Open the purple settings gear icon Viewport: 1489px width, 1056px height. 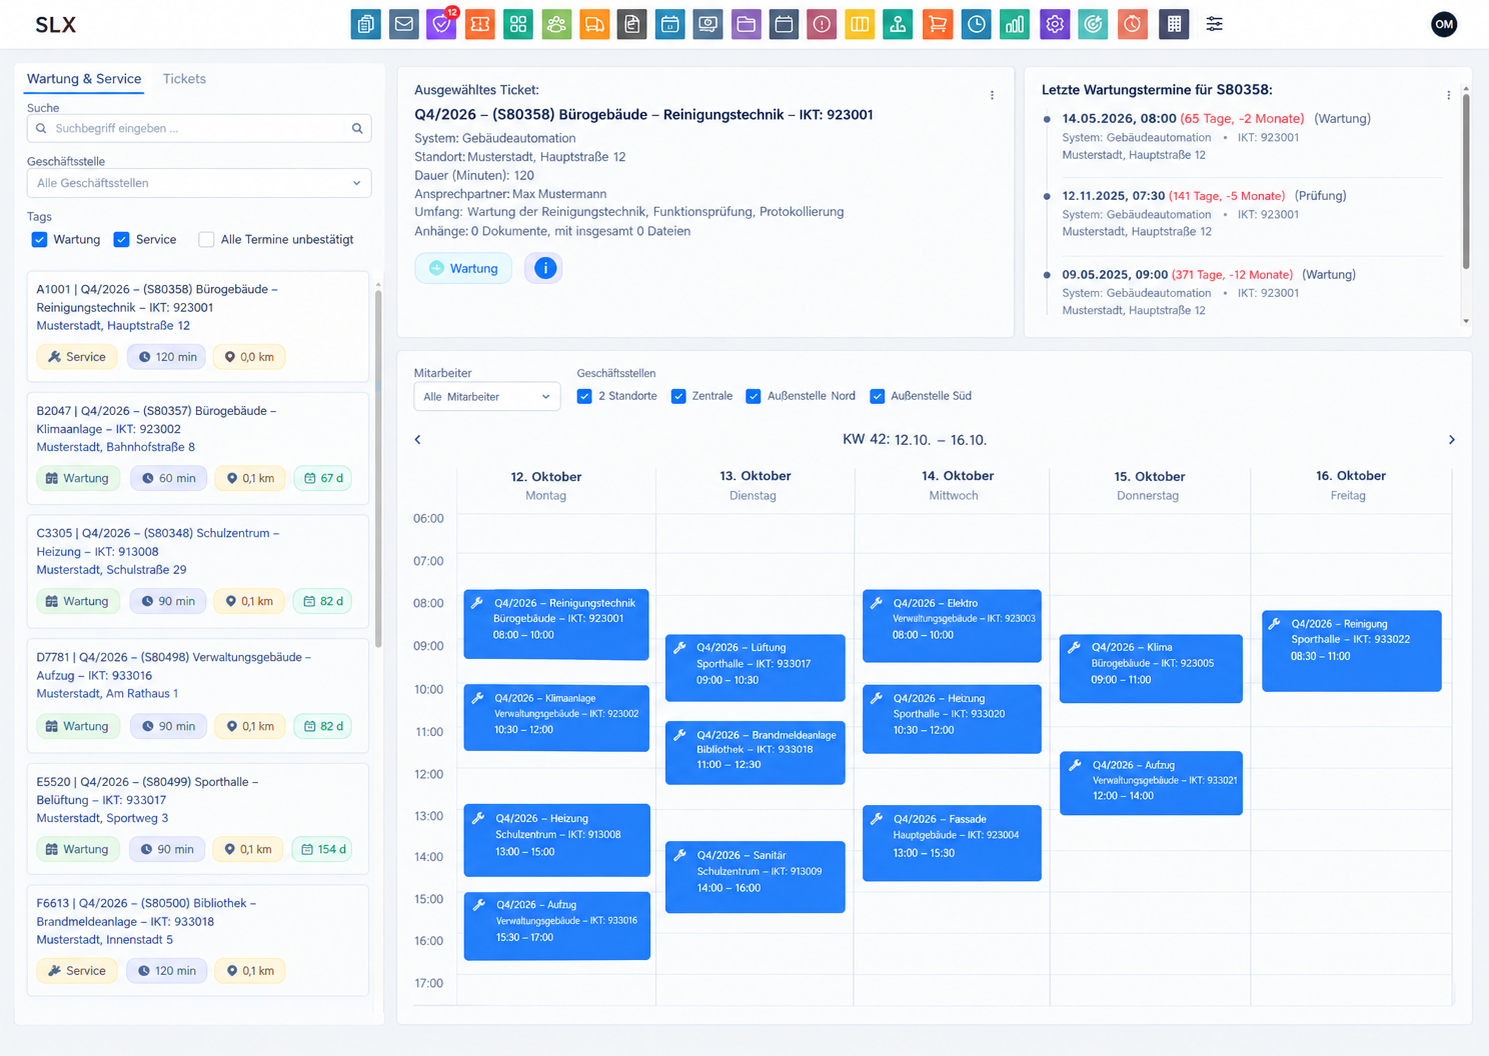coord(1054,24)
